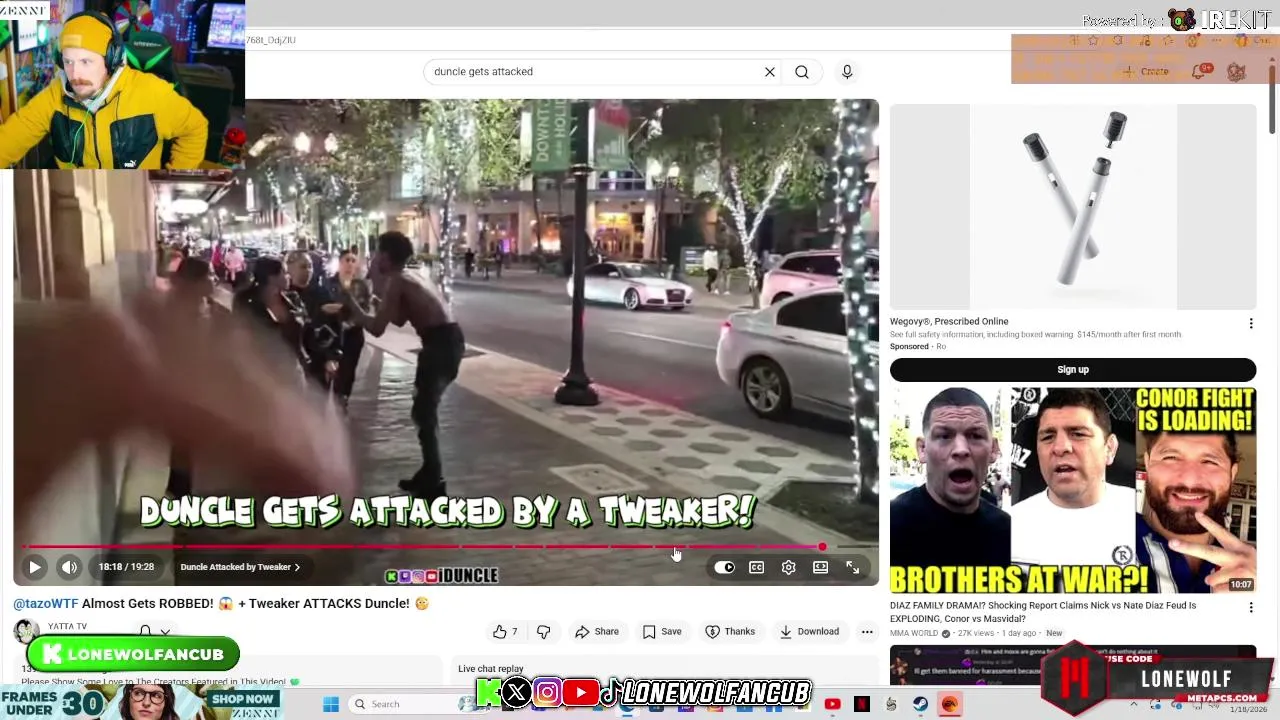Open the account avatar menu
The width and height of the screenshot is (1280, 720).
pyautogui.click(x=1237, y=72)
